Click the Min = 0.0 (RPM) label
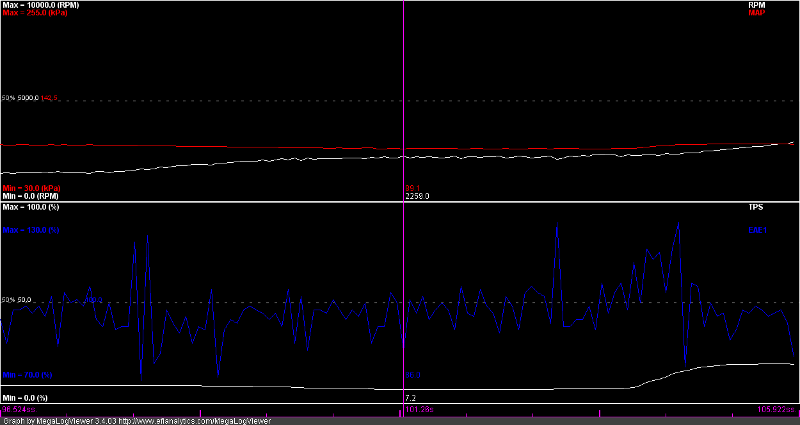This screenshot has width=800, height=425. pos(34,196)
